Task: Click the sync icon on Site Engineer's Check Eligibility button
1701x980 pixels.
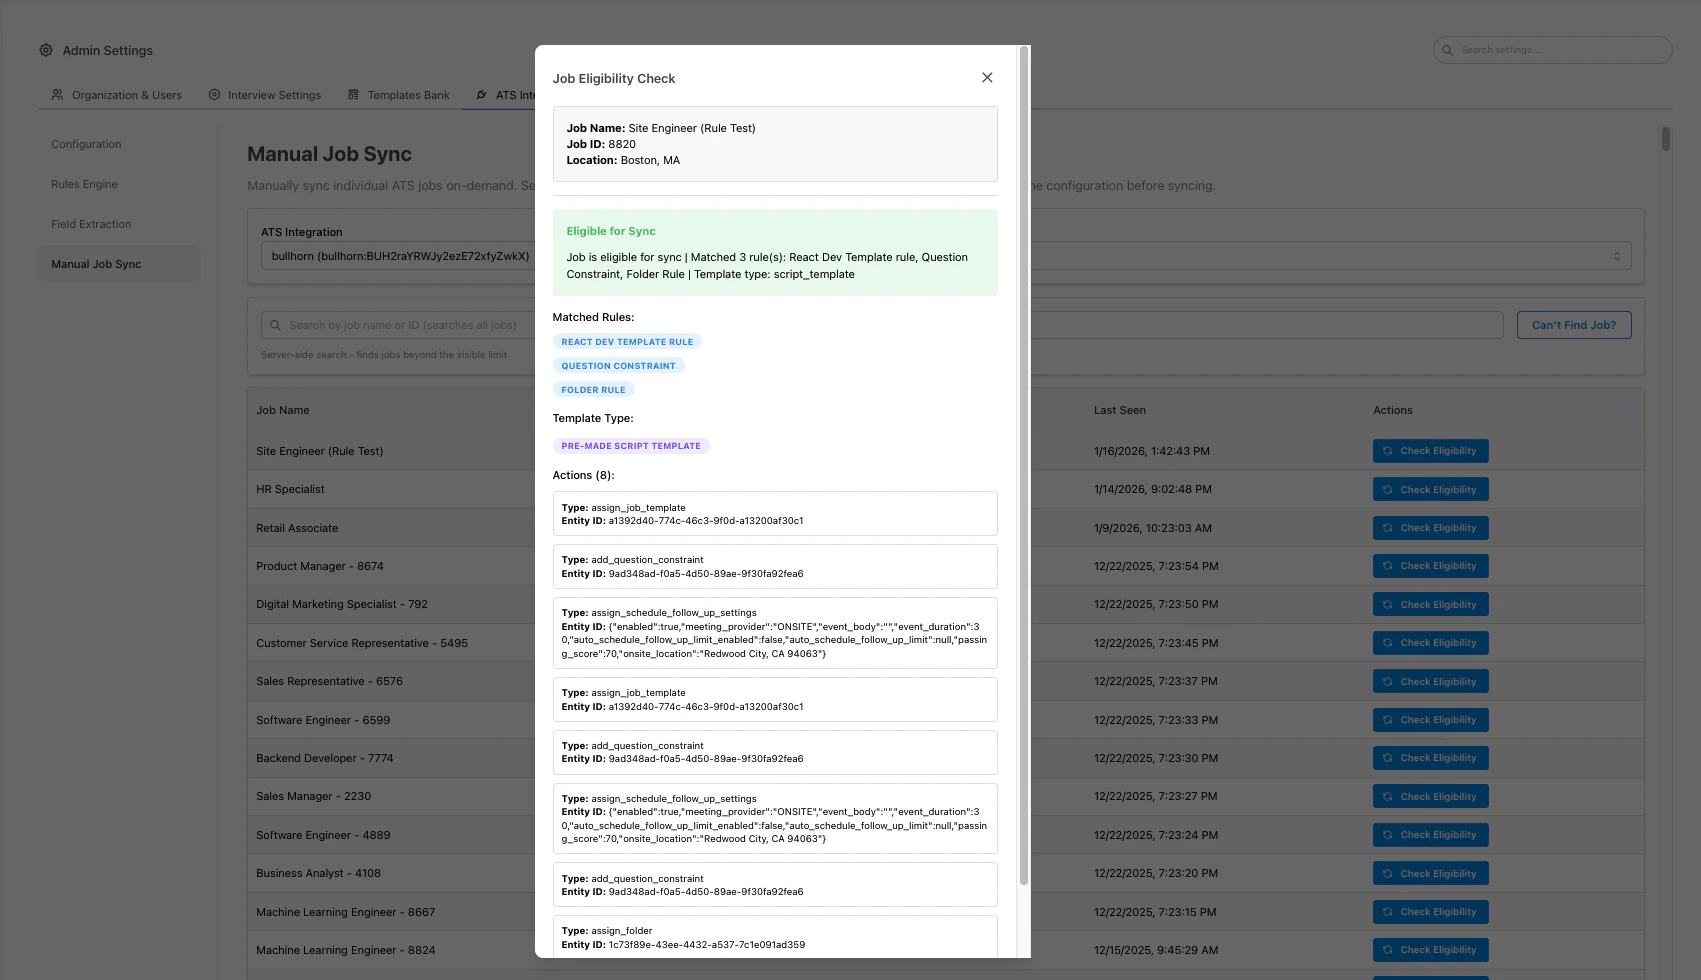Action: 1387,450
